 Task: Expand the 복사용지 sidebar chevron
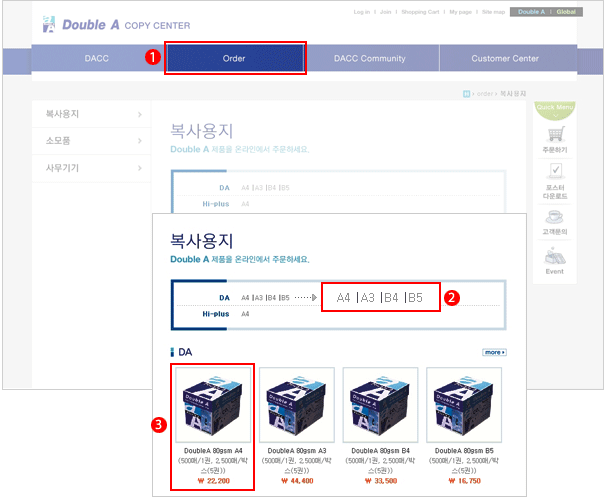(x=139, y=114)
